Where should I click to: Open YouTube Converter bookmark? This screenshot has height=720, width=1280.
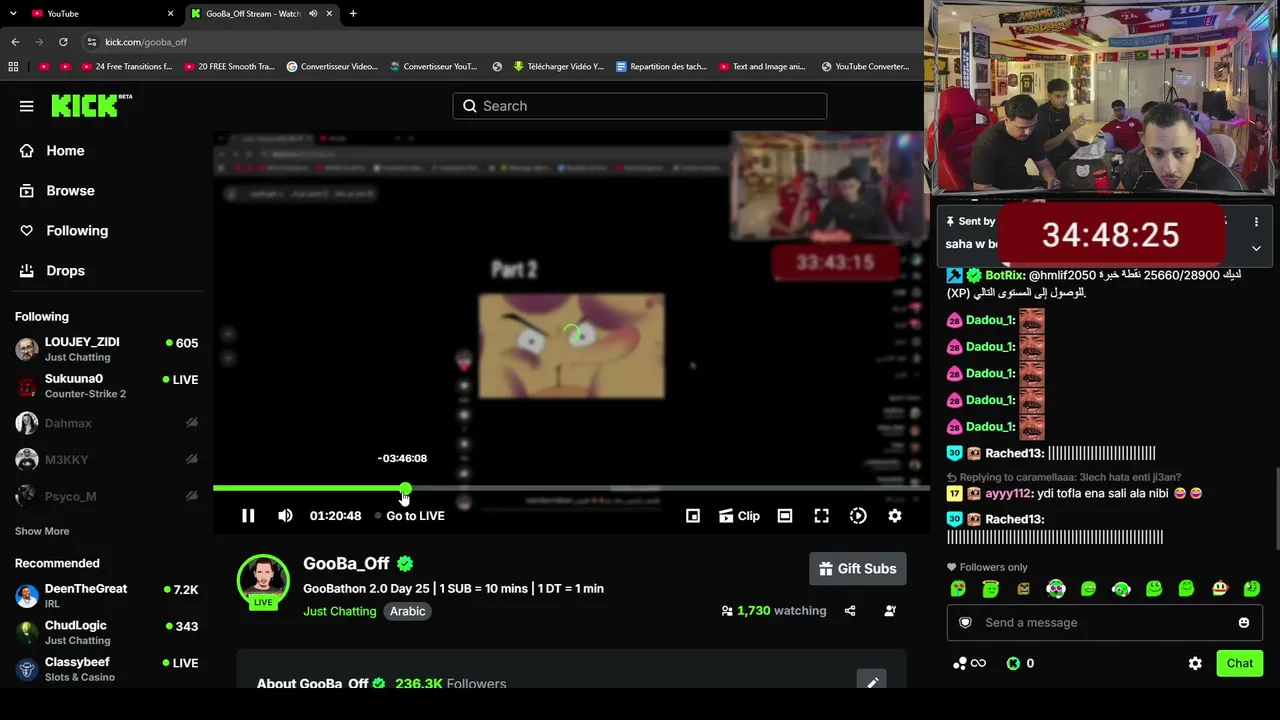click(865, 67)
